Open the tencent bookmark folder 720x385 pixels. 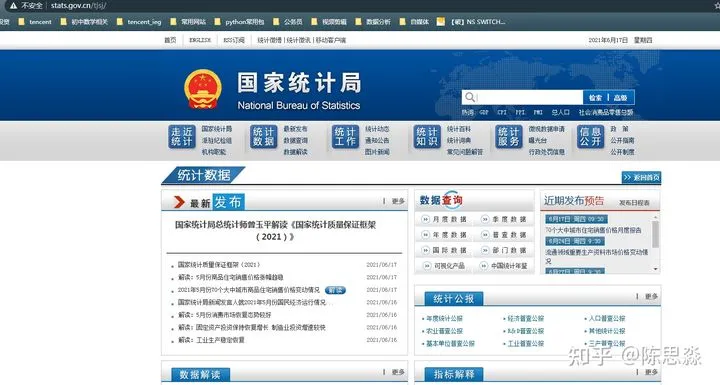point(35,22)
